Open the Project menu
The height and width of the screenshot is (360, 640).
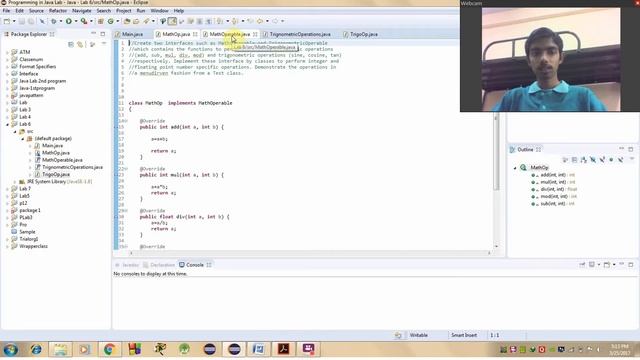pyautogui.click(x=124, y=11)
